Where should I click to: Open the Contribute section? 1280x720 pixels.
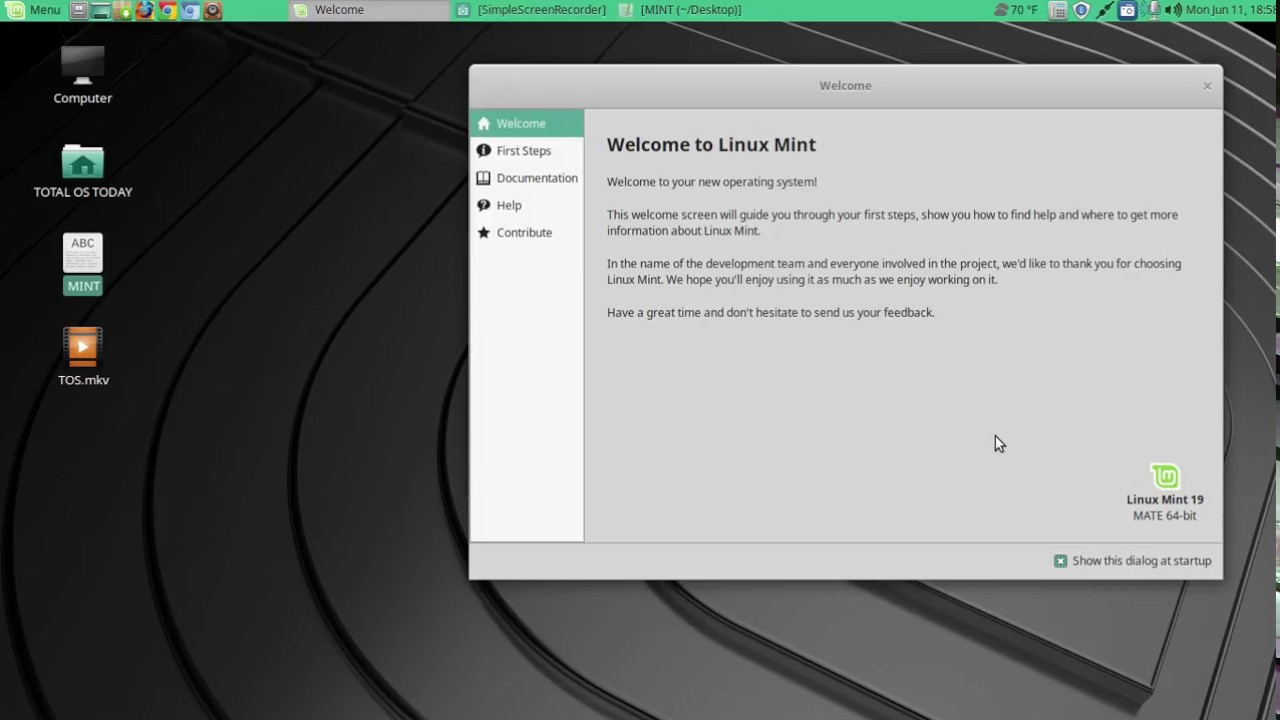pyautogui.click(x=527, y=232)
